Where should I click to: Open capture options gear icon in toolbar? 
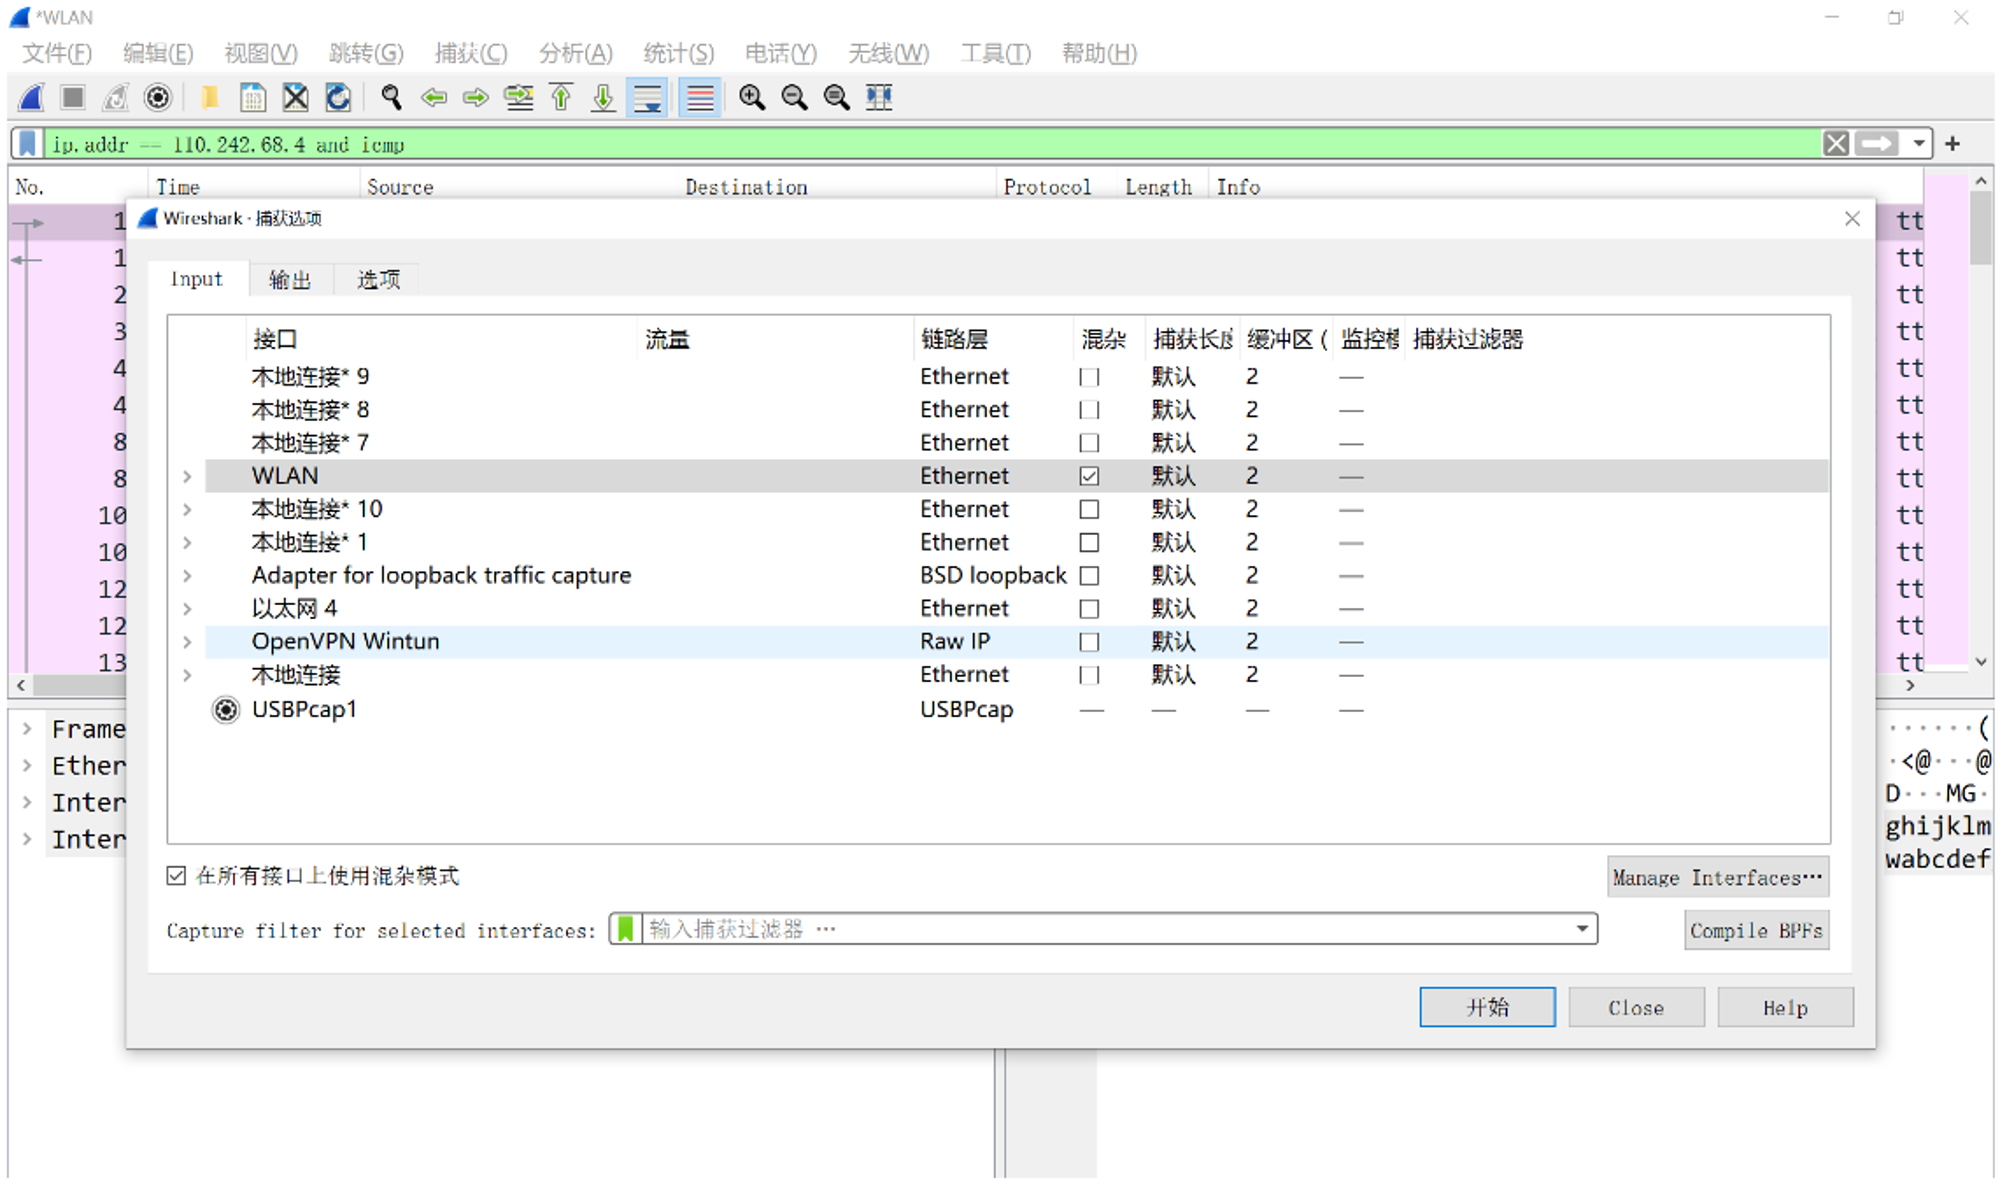[x=158, y=97]
